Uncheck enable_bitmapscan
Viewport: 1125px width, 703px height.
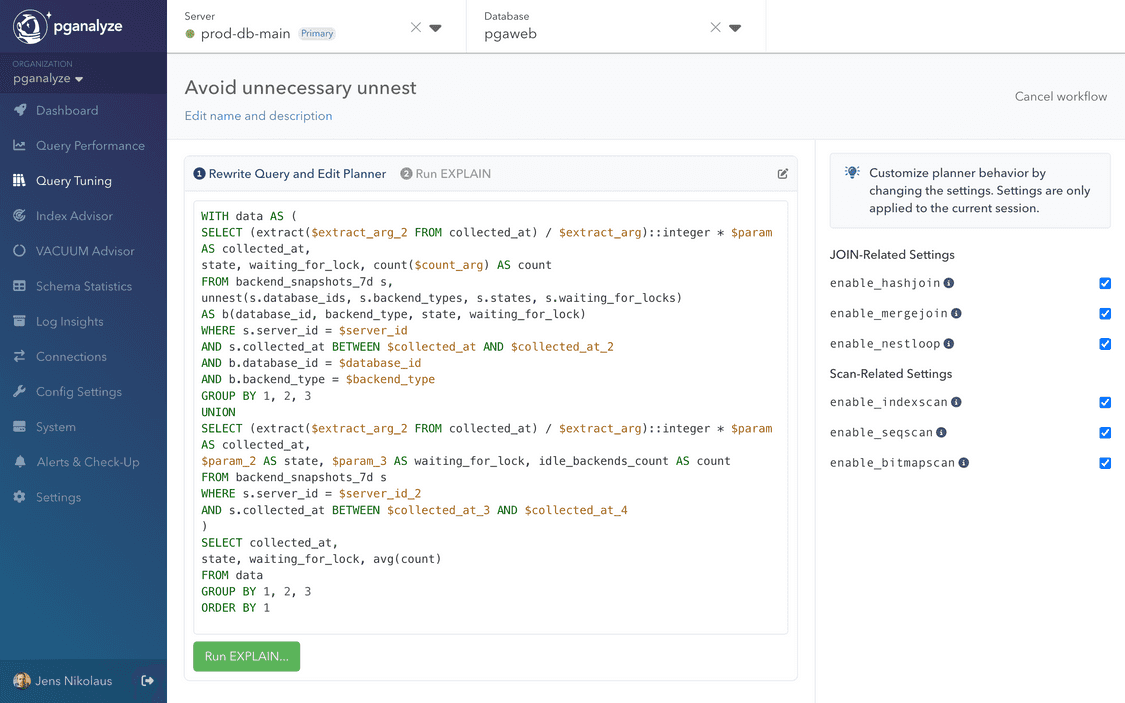[1104, 463]
